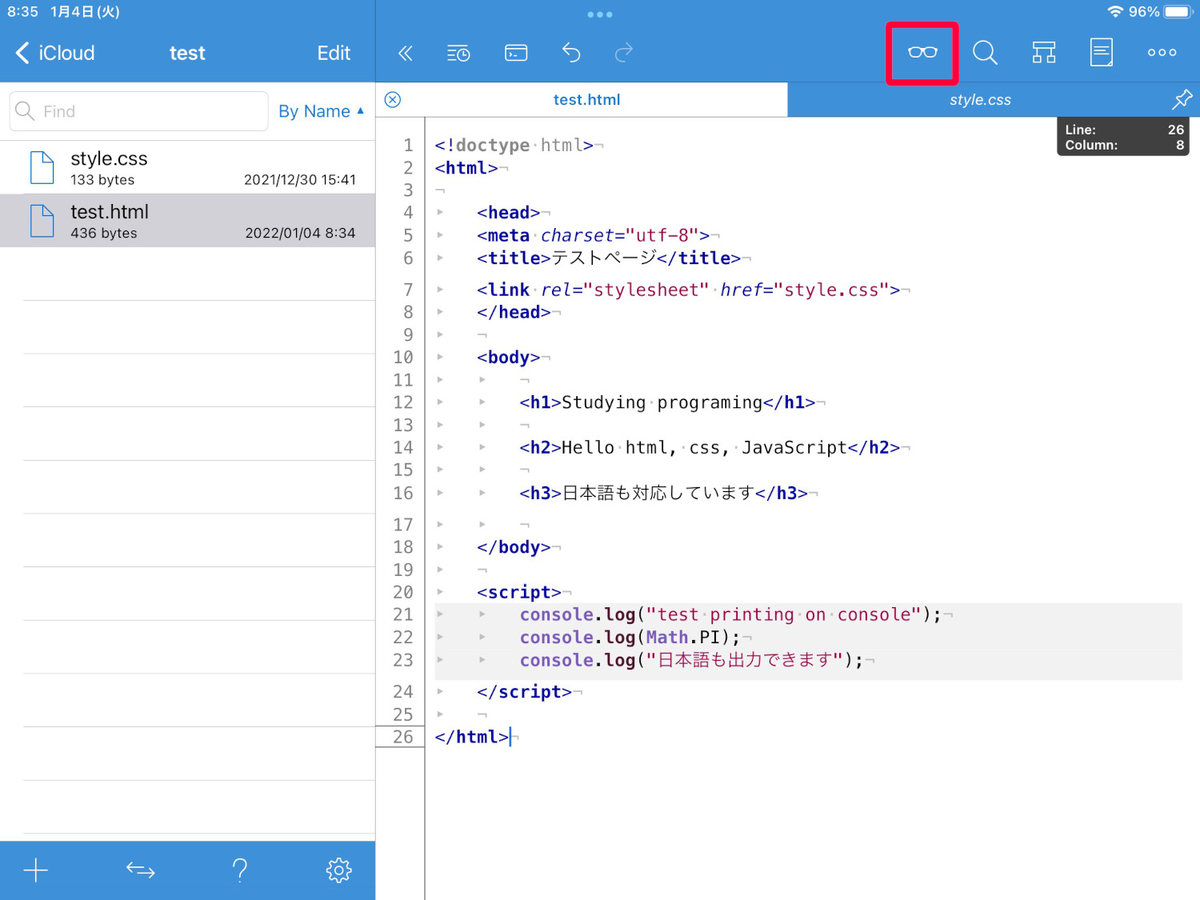Place cursor on h3 日本語も対応しています line
This screenshot has width=1200, height=900.
663,493
